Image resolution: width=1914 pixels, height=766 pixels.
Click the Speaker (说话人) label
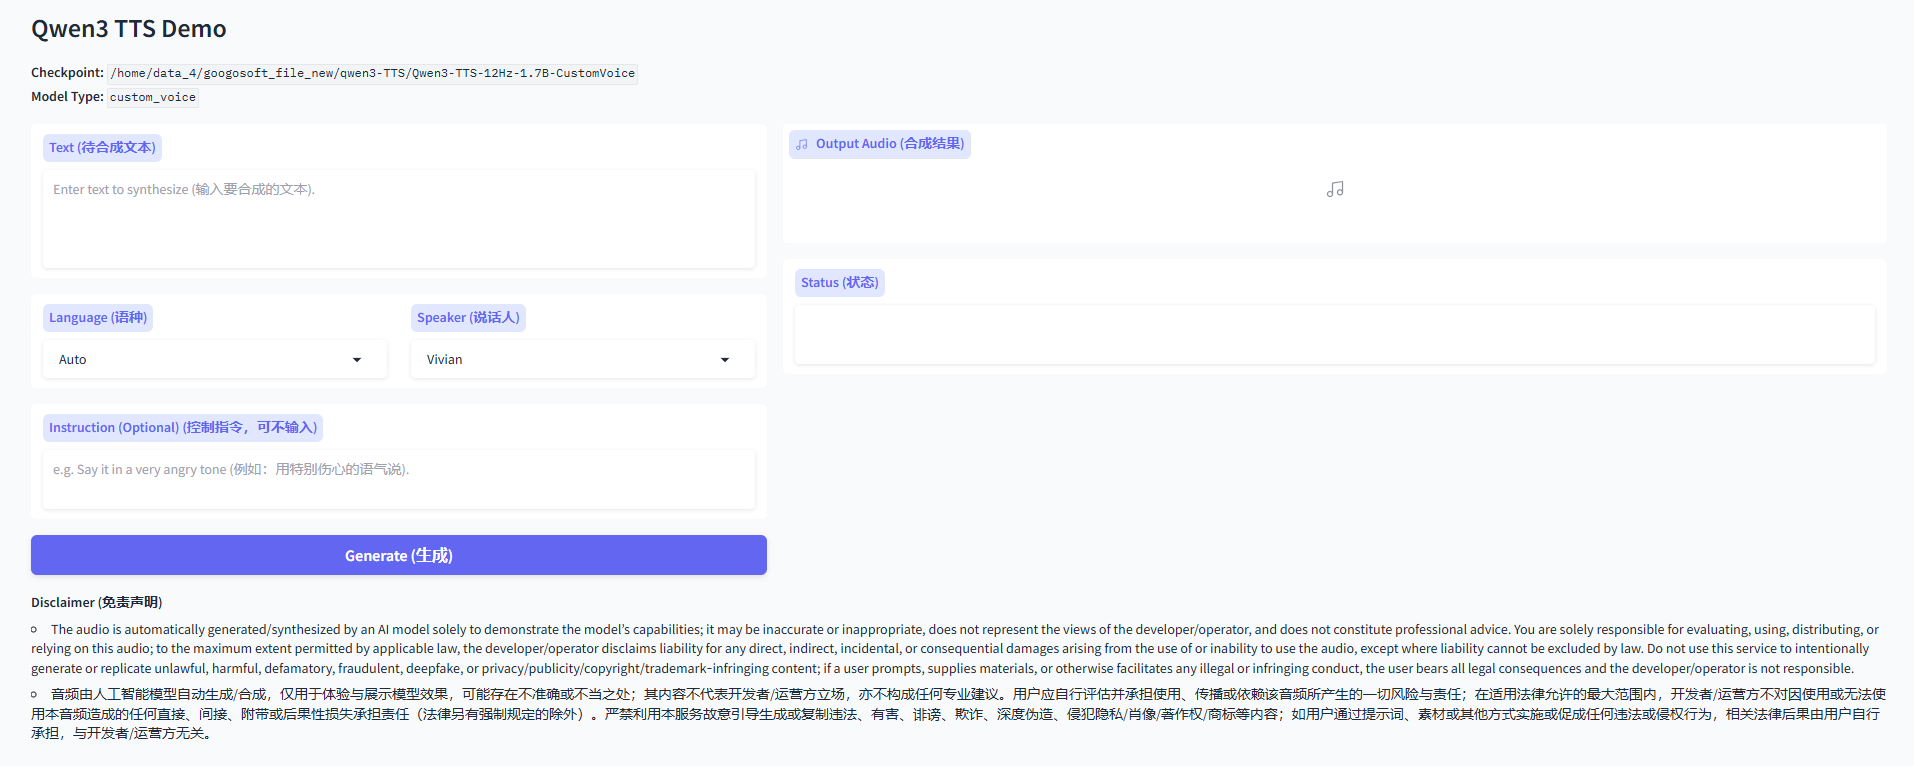tap(468, 317)
